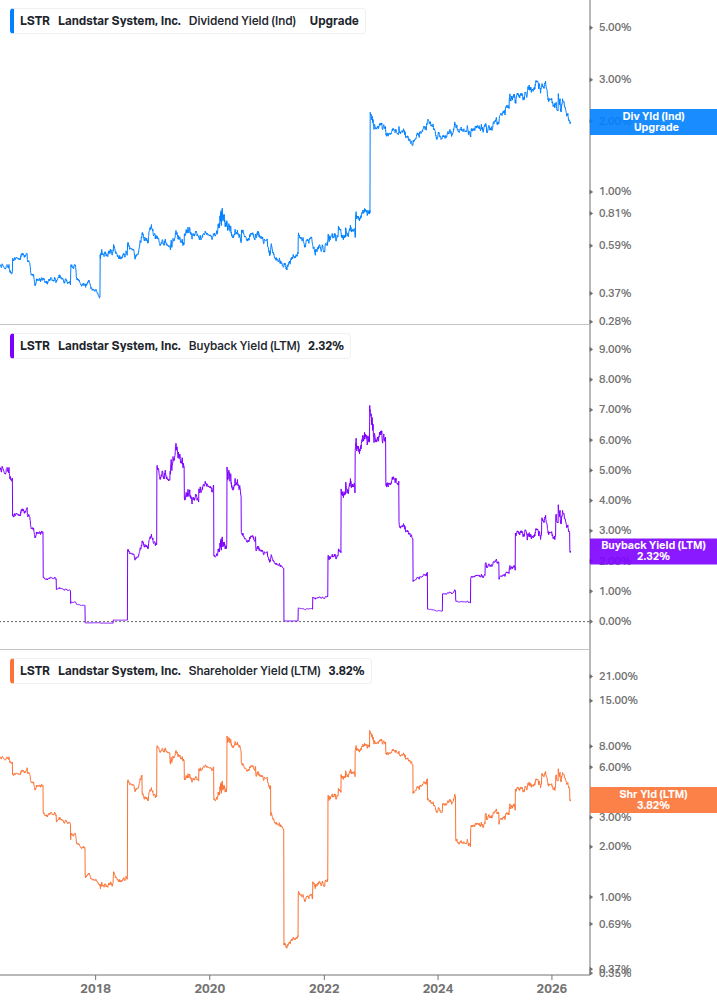Click the 2.32% value in Buyback Yield legend
This screenshot has width=717, height=1005.
tap(326, 346)
